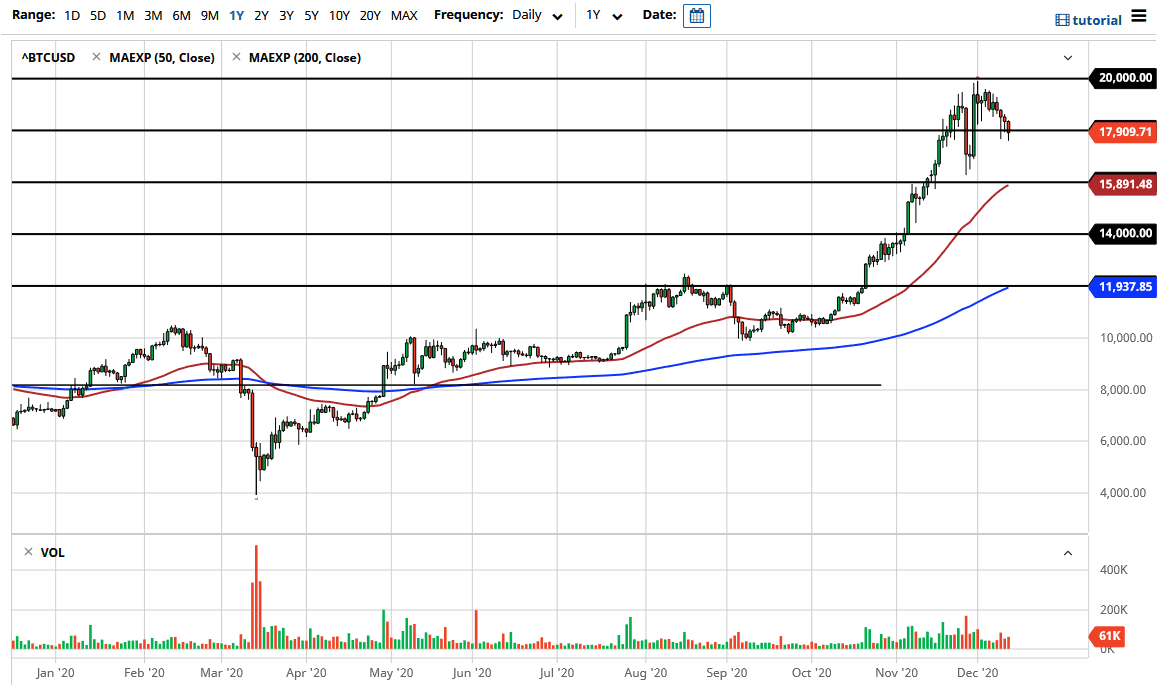Select the 5Y range option

[x=311, y=15]
